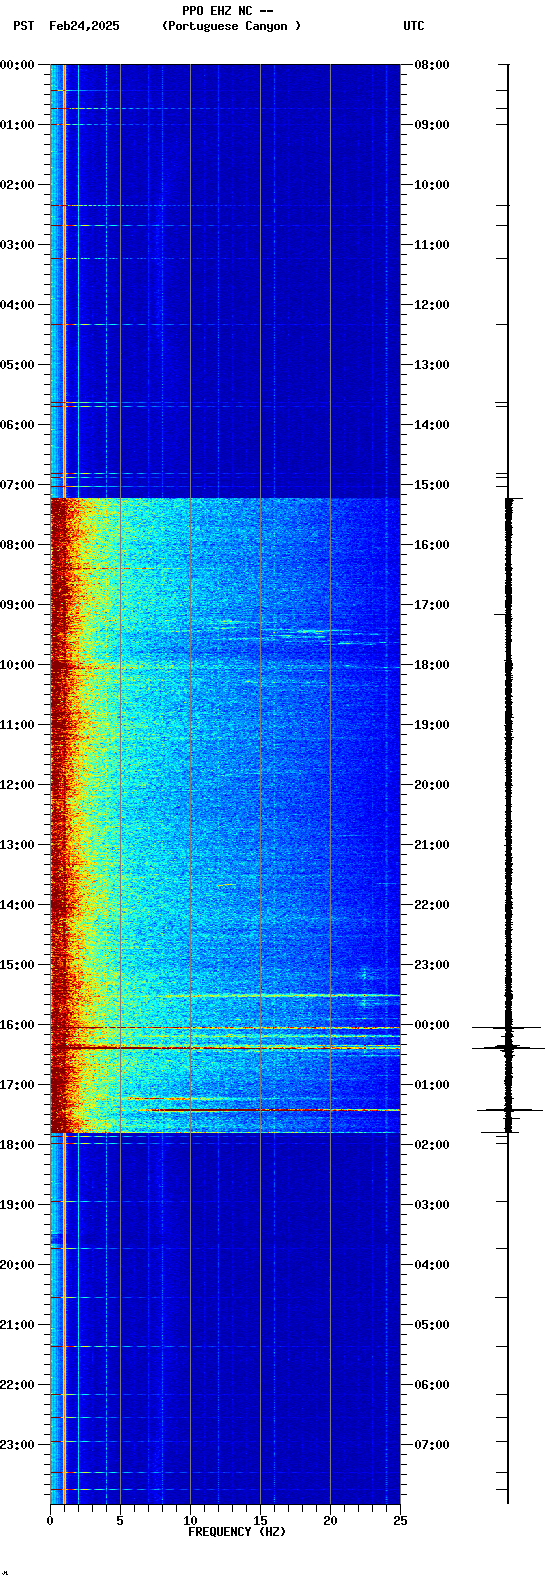Viewport: 552px width, 1584px height.
Task: Click the '5' frequency axis tick label
Action: click(120, 1521)
